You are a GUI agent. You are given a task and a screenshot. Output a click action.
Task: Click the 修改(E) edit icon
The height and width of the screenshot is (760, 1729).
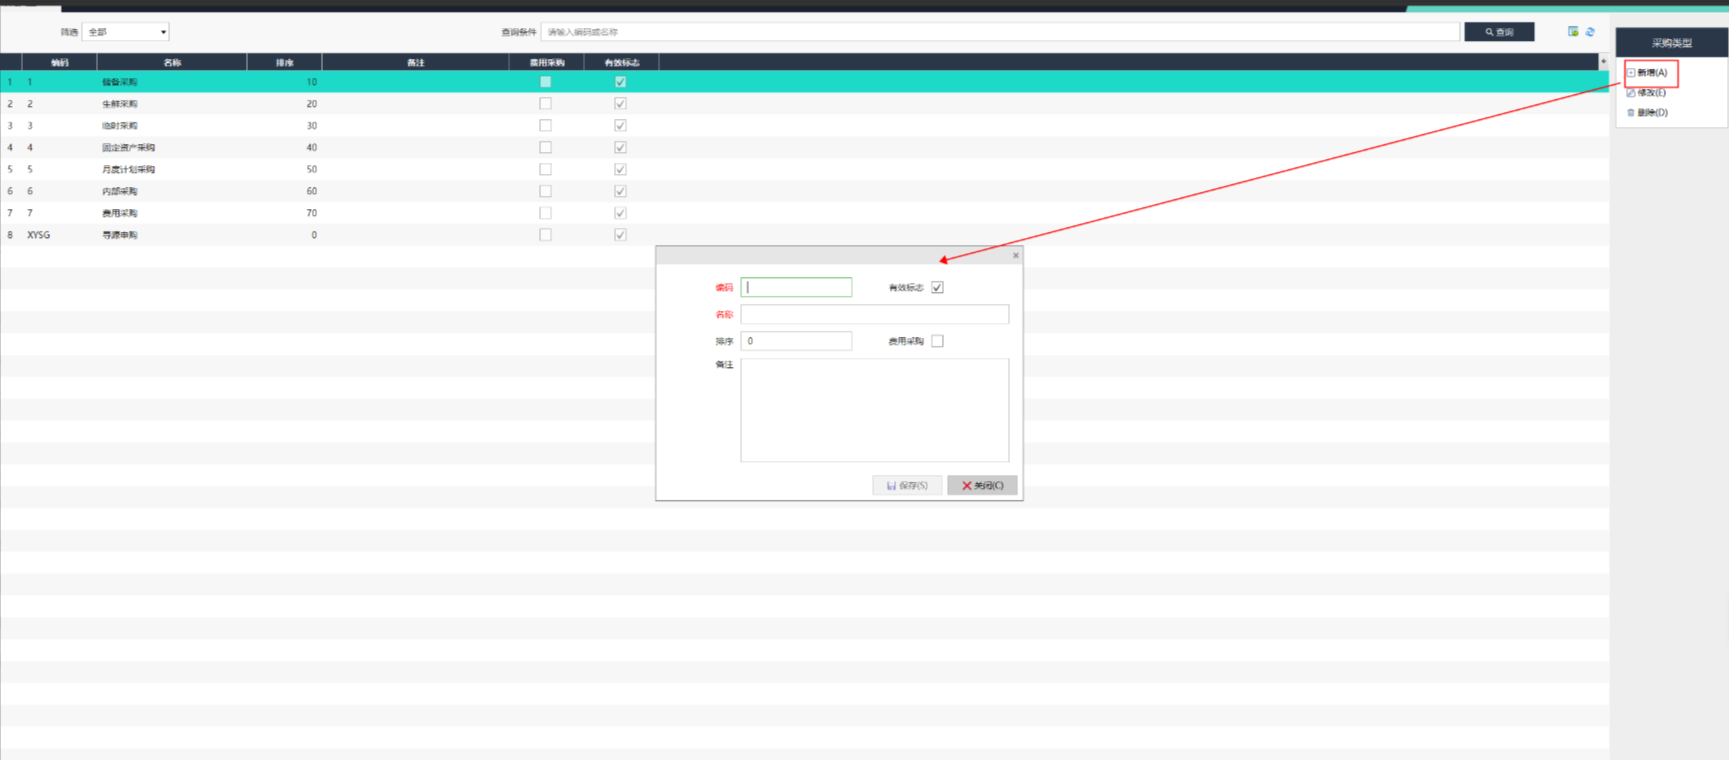1631,93
